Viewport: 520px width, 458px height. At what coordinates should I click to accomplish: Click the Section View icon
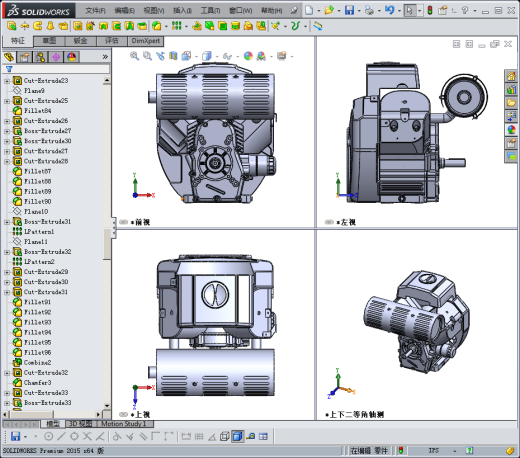(x=173, y=56)
